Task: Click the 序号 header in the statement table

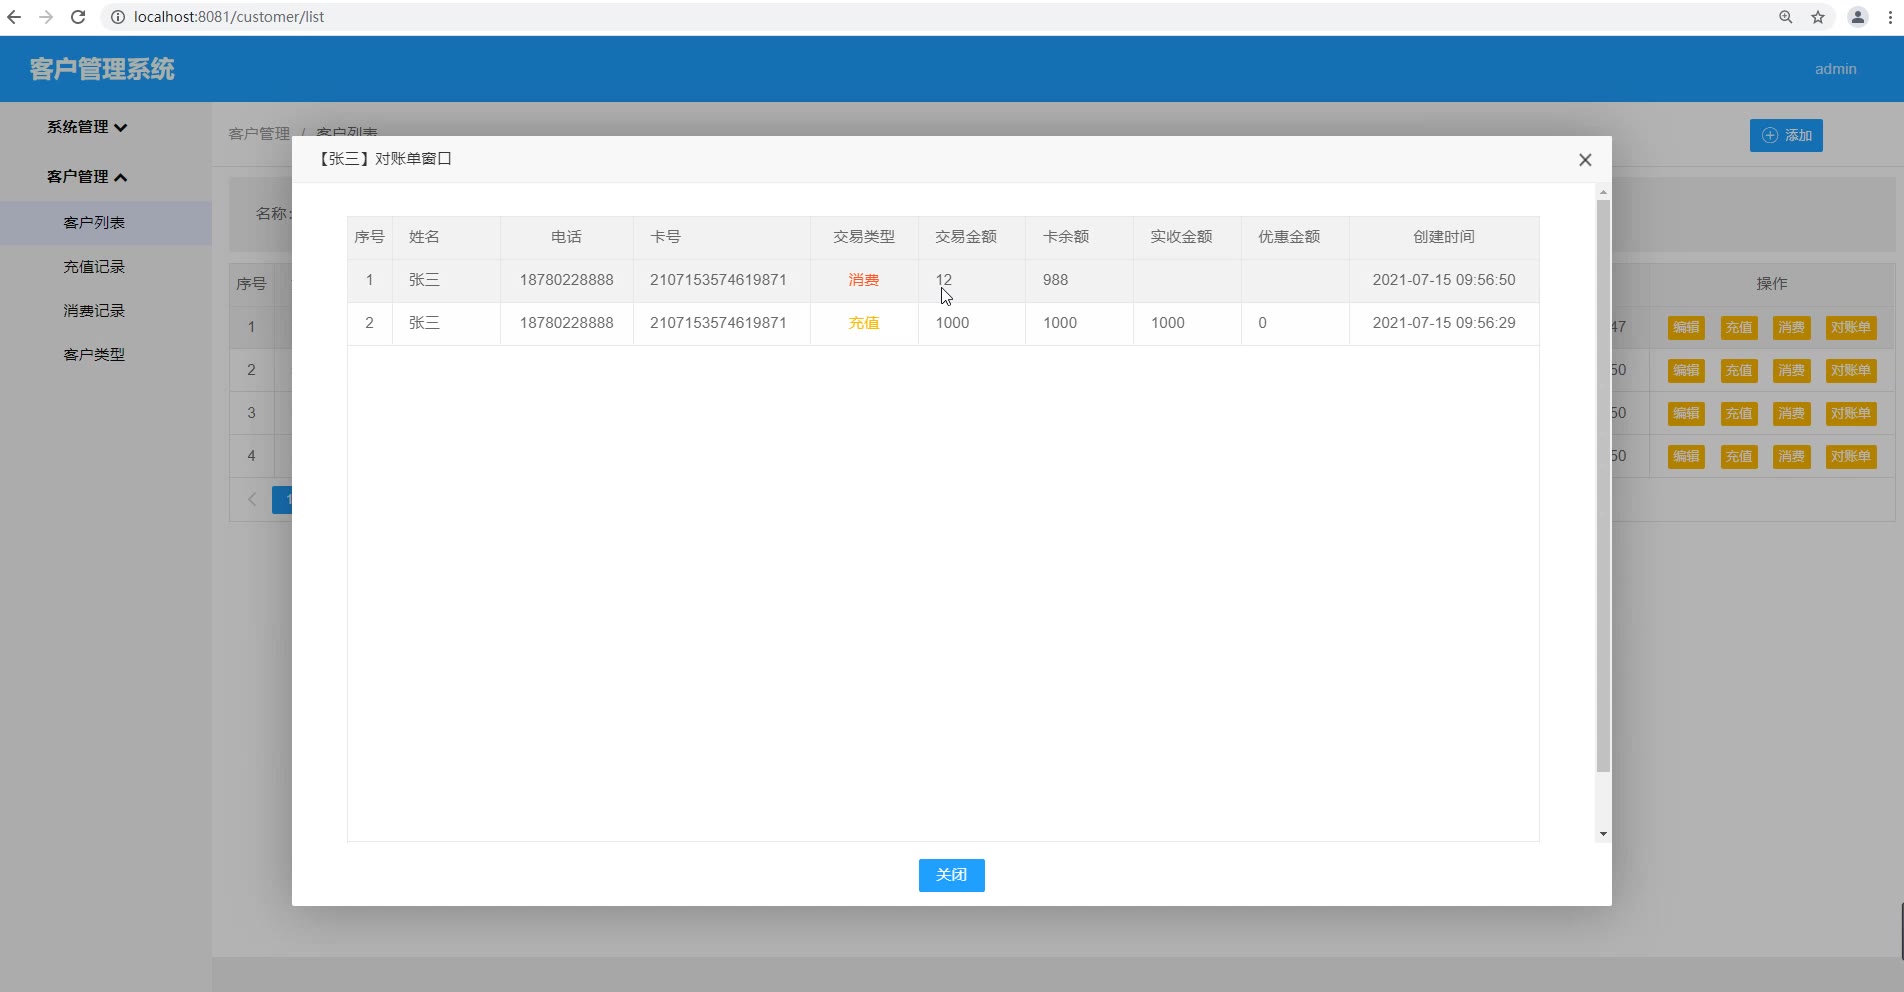Action: pyautogui.click(x=369, y=237)
